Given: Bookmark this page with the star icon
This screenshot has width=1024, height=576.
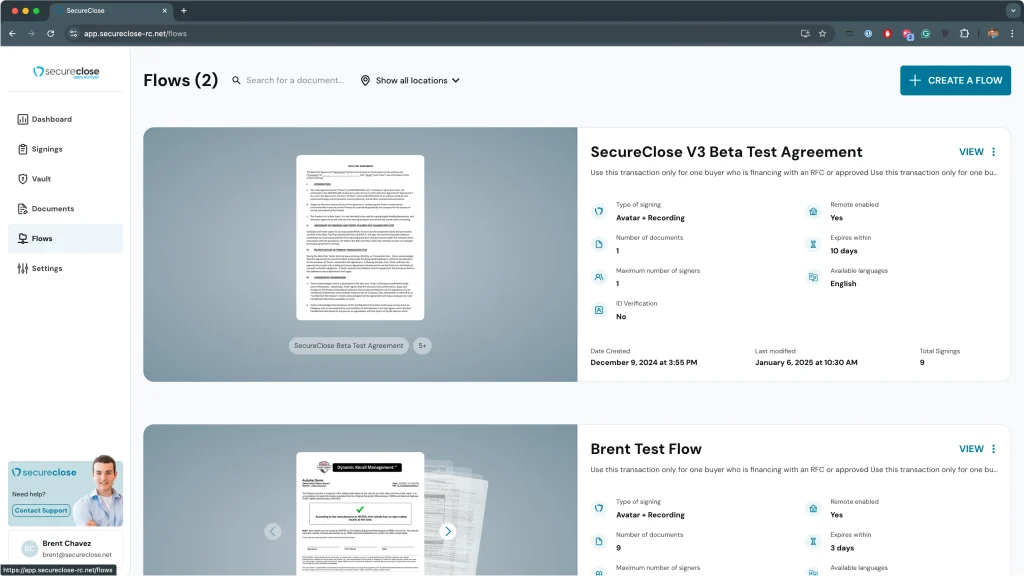Looking at the screenshot, I should tap(822, 33).
